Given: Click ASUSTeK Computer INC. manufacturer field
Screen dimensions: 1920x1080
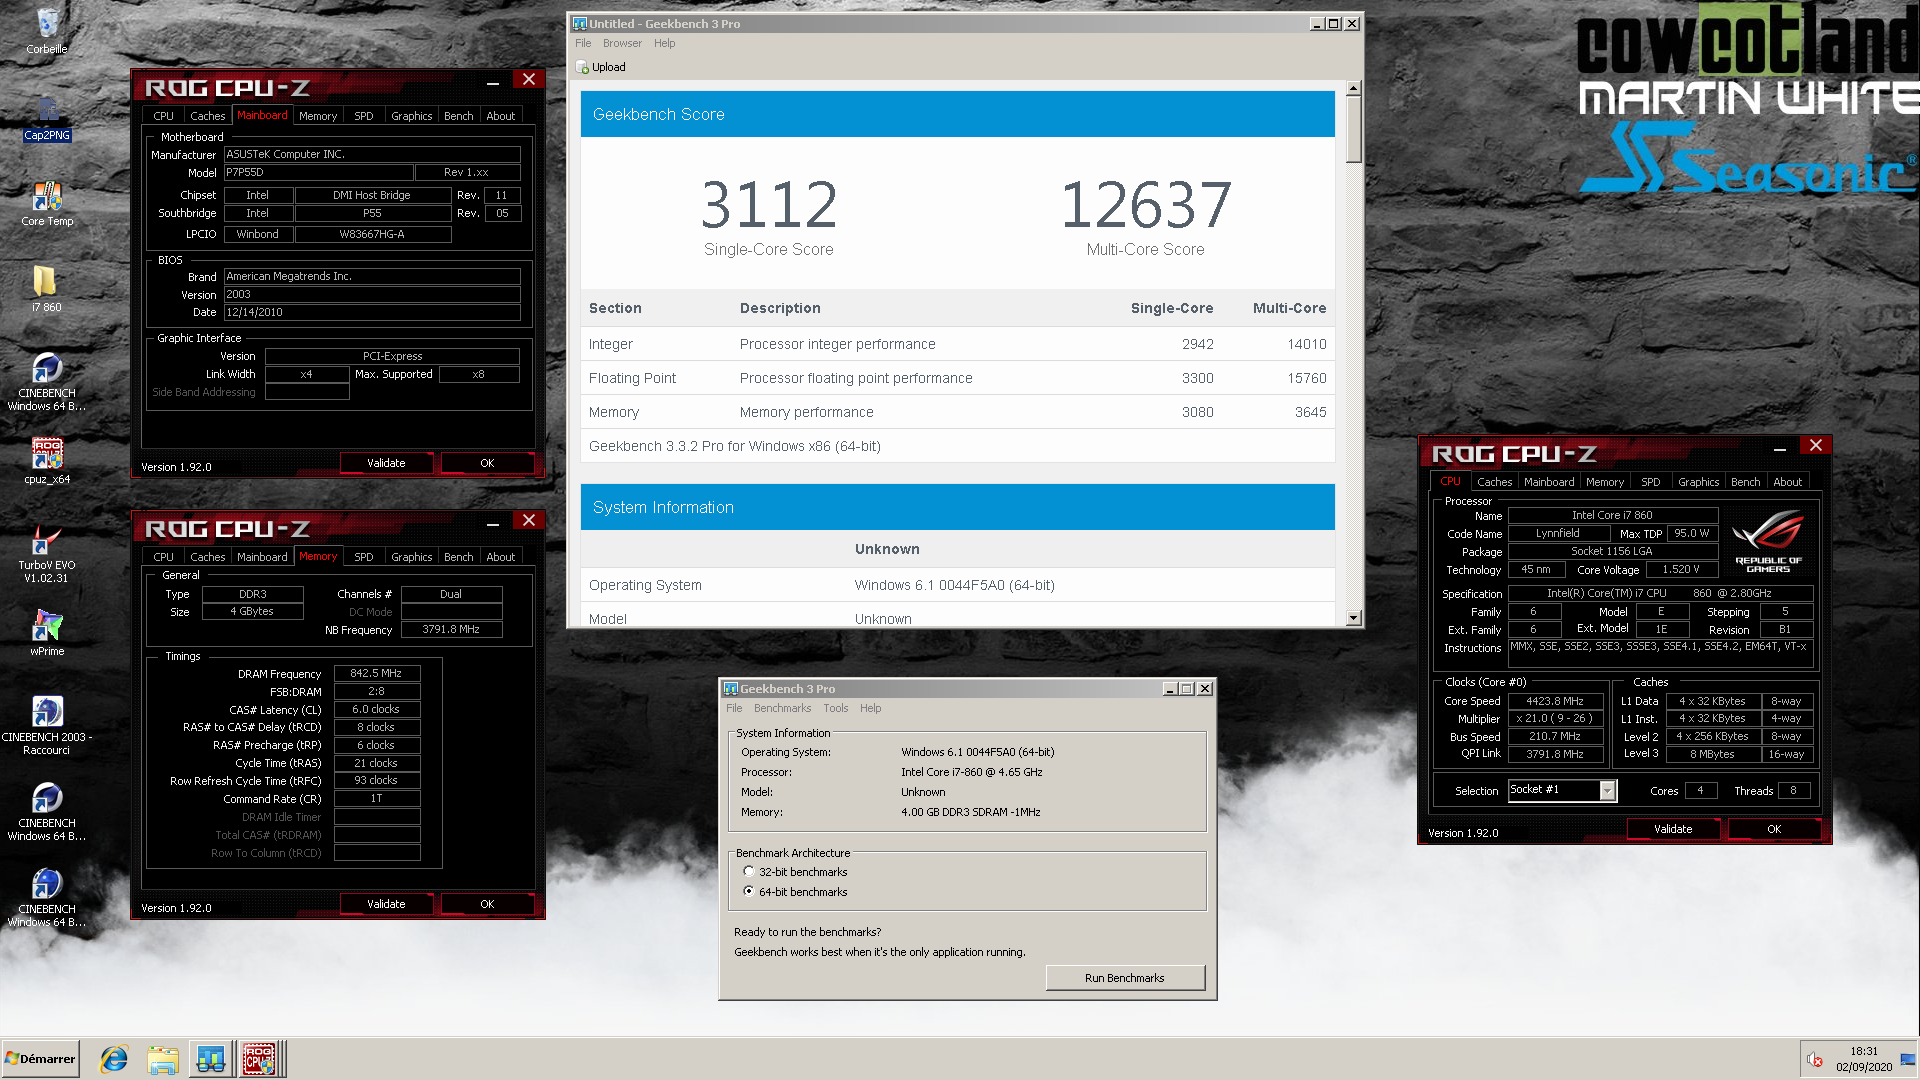Looking at the screenshot, I should tap(372, 154).
